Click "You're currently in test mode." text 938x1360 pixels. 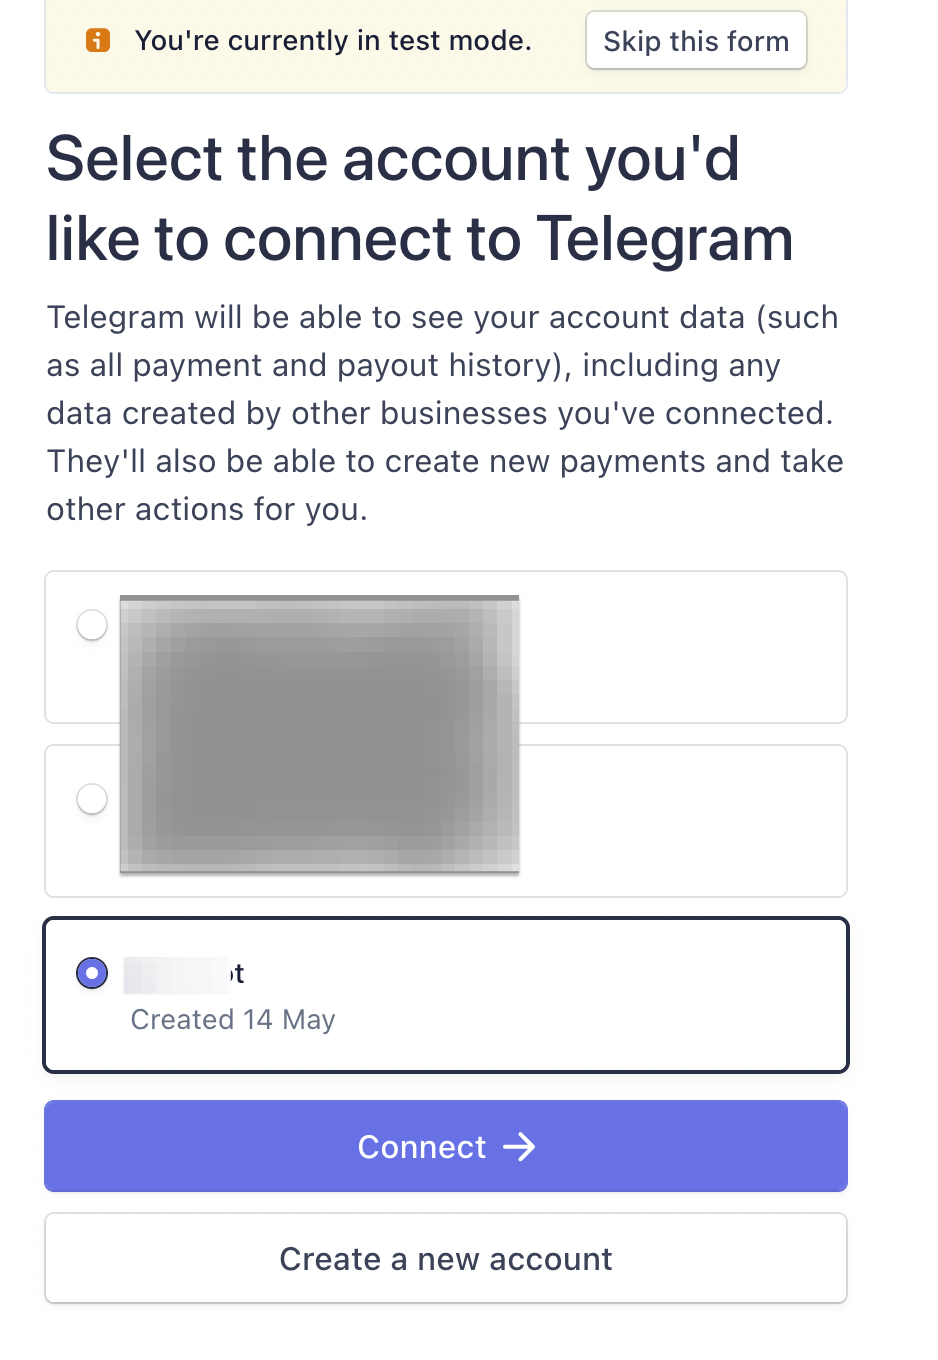click(333, 41)
